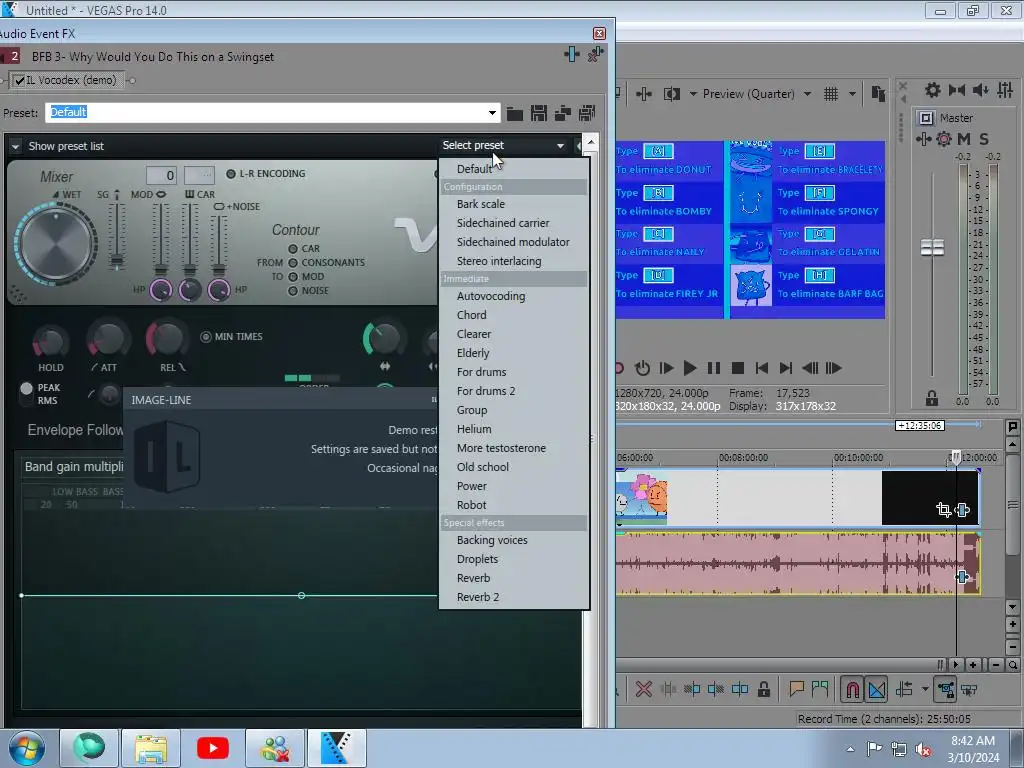The height and width of the screenshot is (768, 1024).
Task: Open the Preset combo box dropdown arrow
Action: click(492, 112)
